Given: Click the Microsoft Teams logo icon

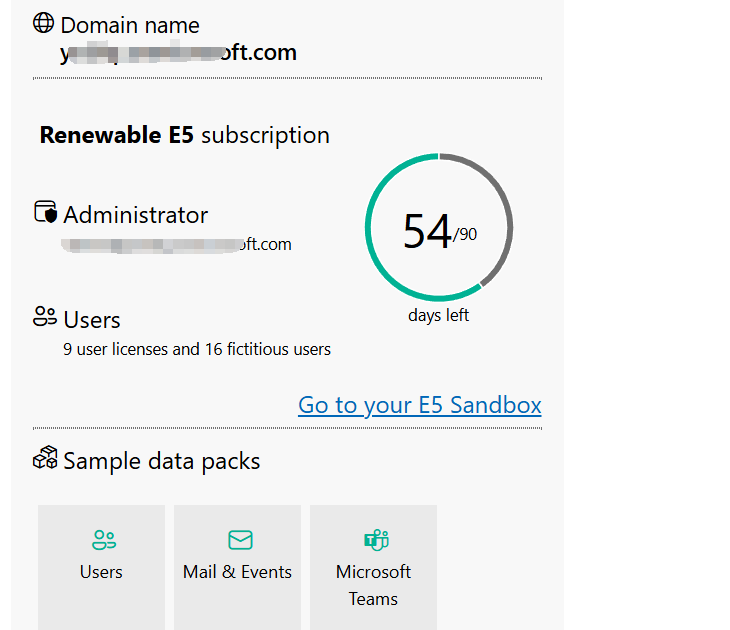Looking at the screenshot, I should coord(376,540).
